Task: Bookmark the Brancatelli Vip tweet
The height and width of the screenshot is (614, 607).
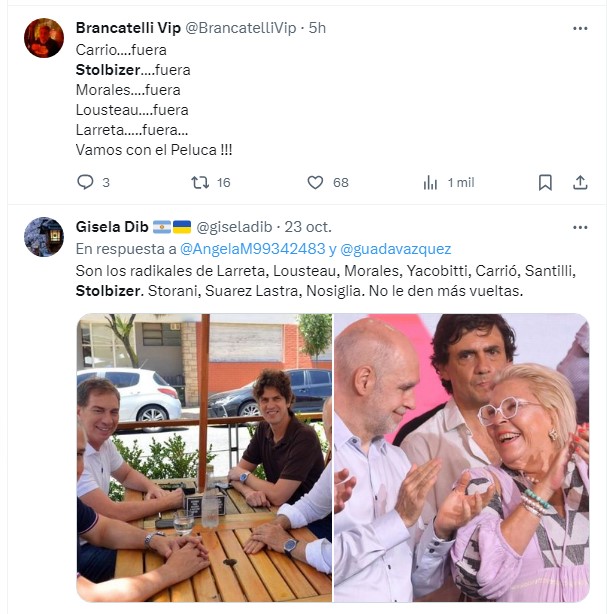Action: coord(545,182)
